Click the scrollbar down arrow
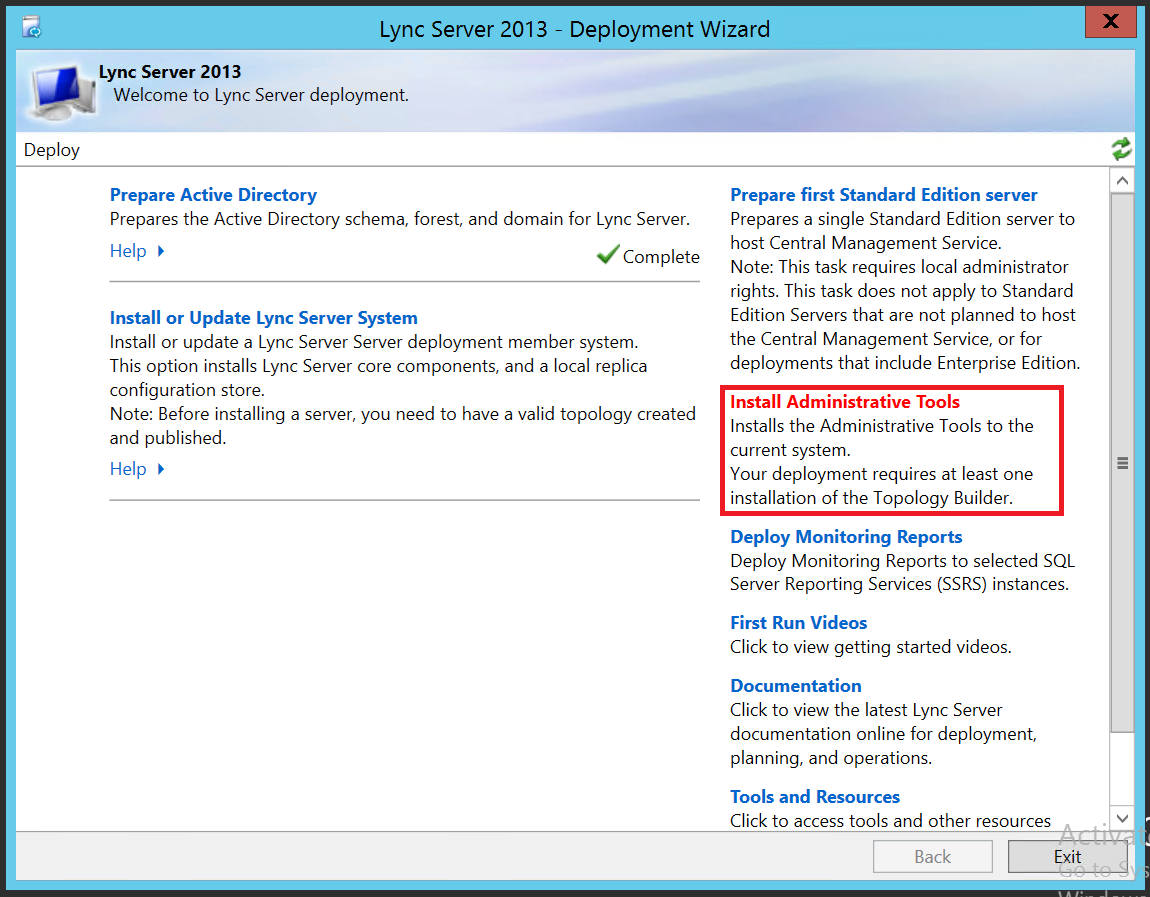 point(1121,818)
